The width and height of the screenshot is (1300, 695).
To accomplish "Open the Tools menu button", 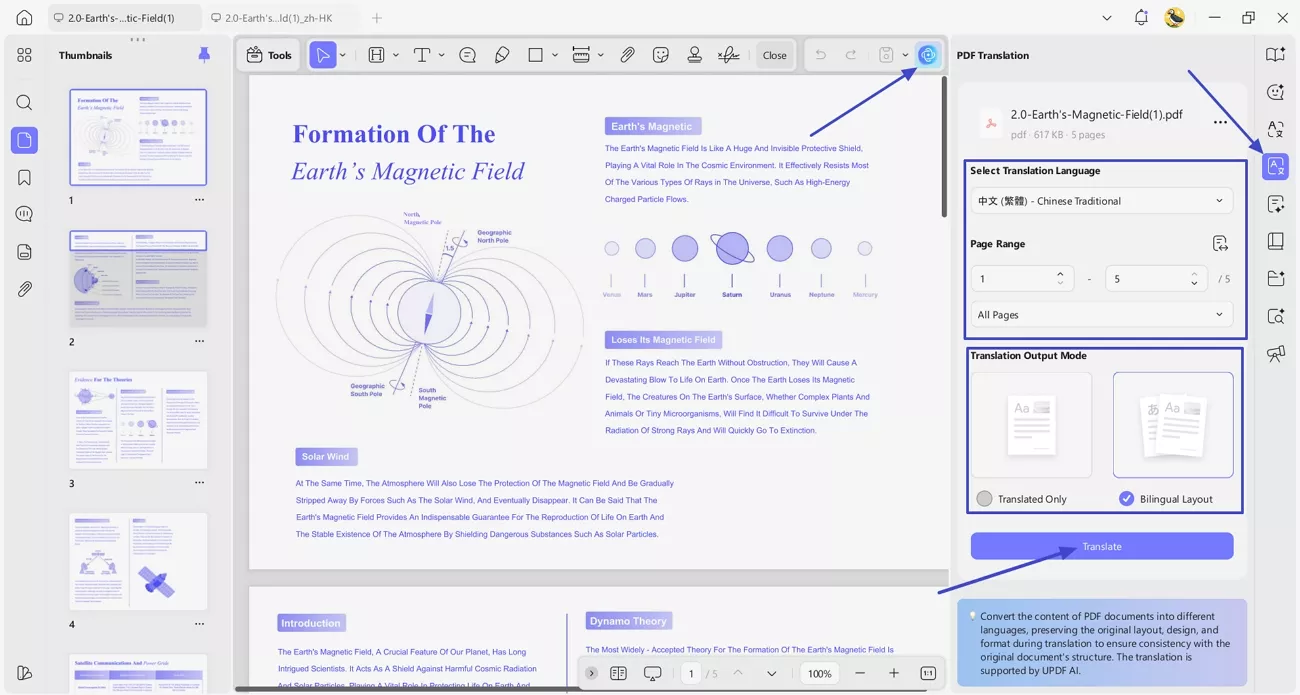I will click(269, 55).
